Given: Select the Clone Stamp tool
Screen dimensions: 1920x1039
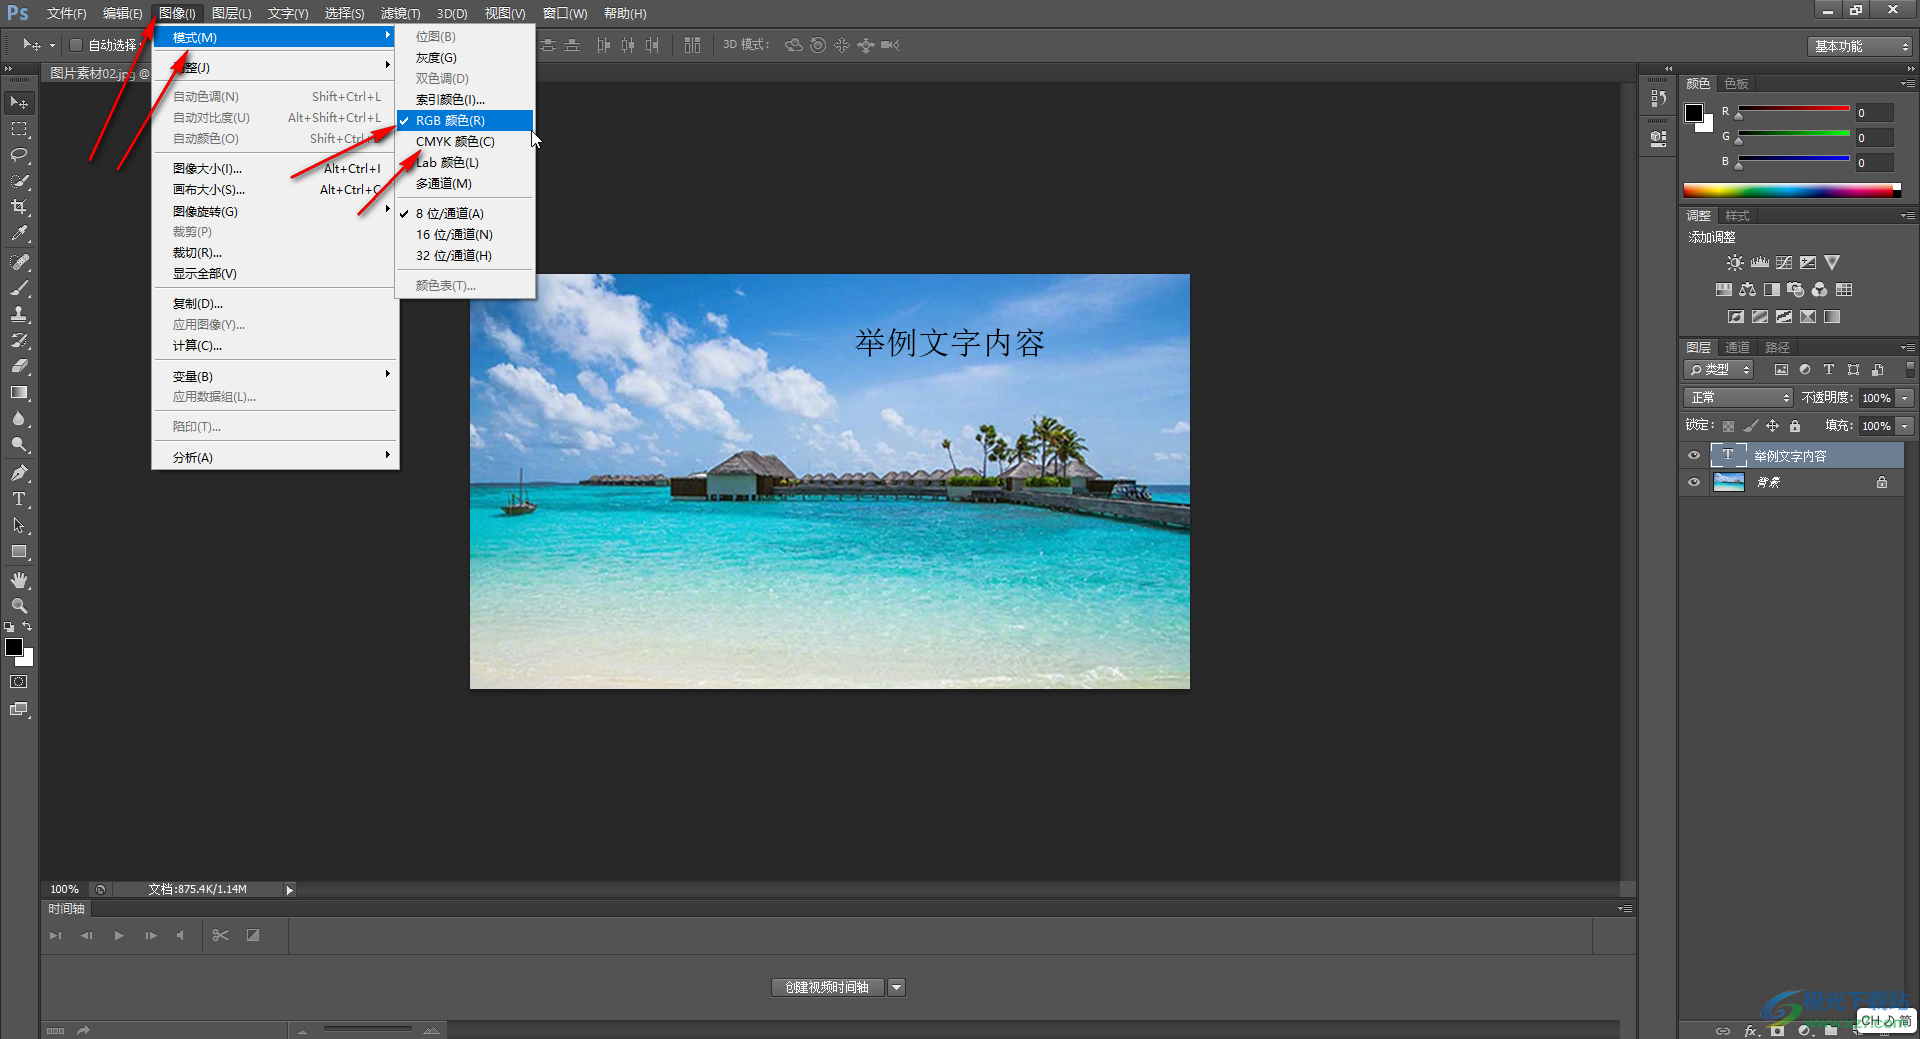Looking at the screenshot, I should point(19,314).
